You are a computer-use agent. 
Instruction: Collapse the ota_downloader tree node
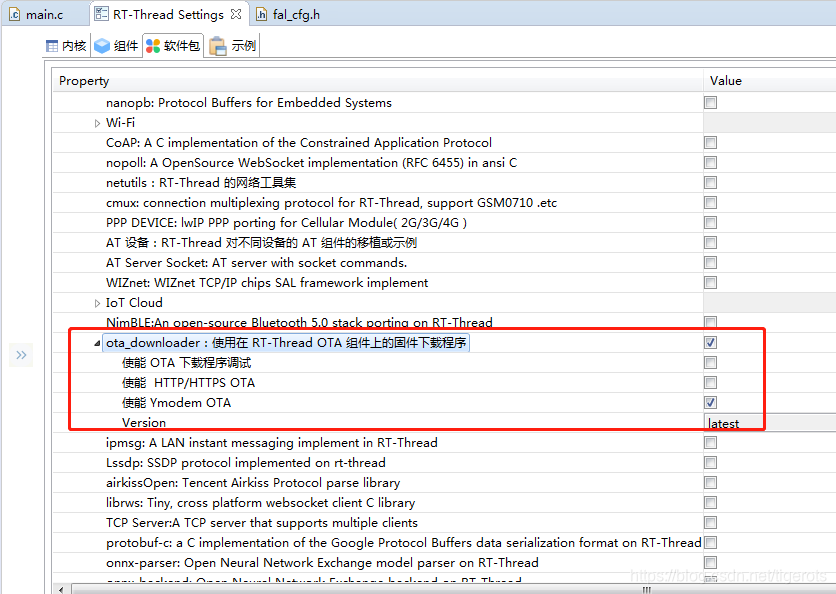point(97,343)
